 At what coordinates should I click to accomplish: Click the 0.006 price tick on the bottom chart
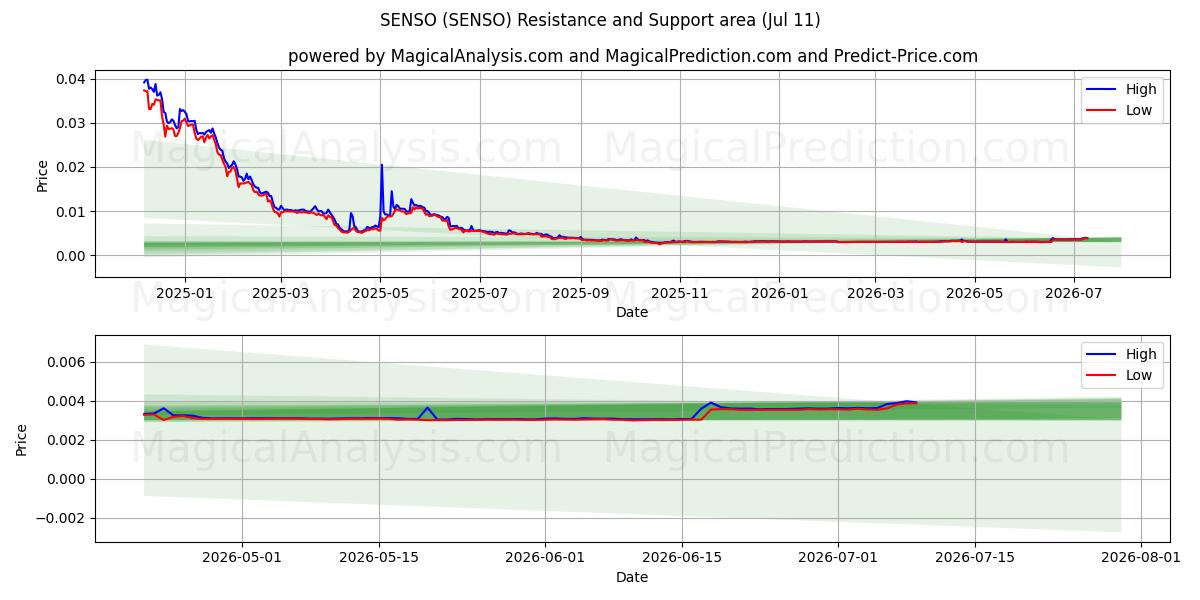[x=69, y=362]
